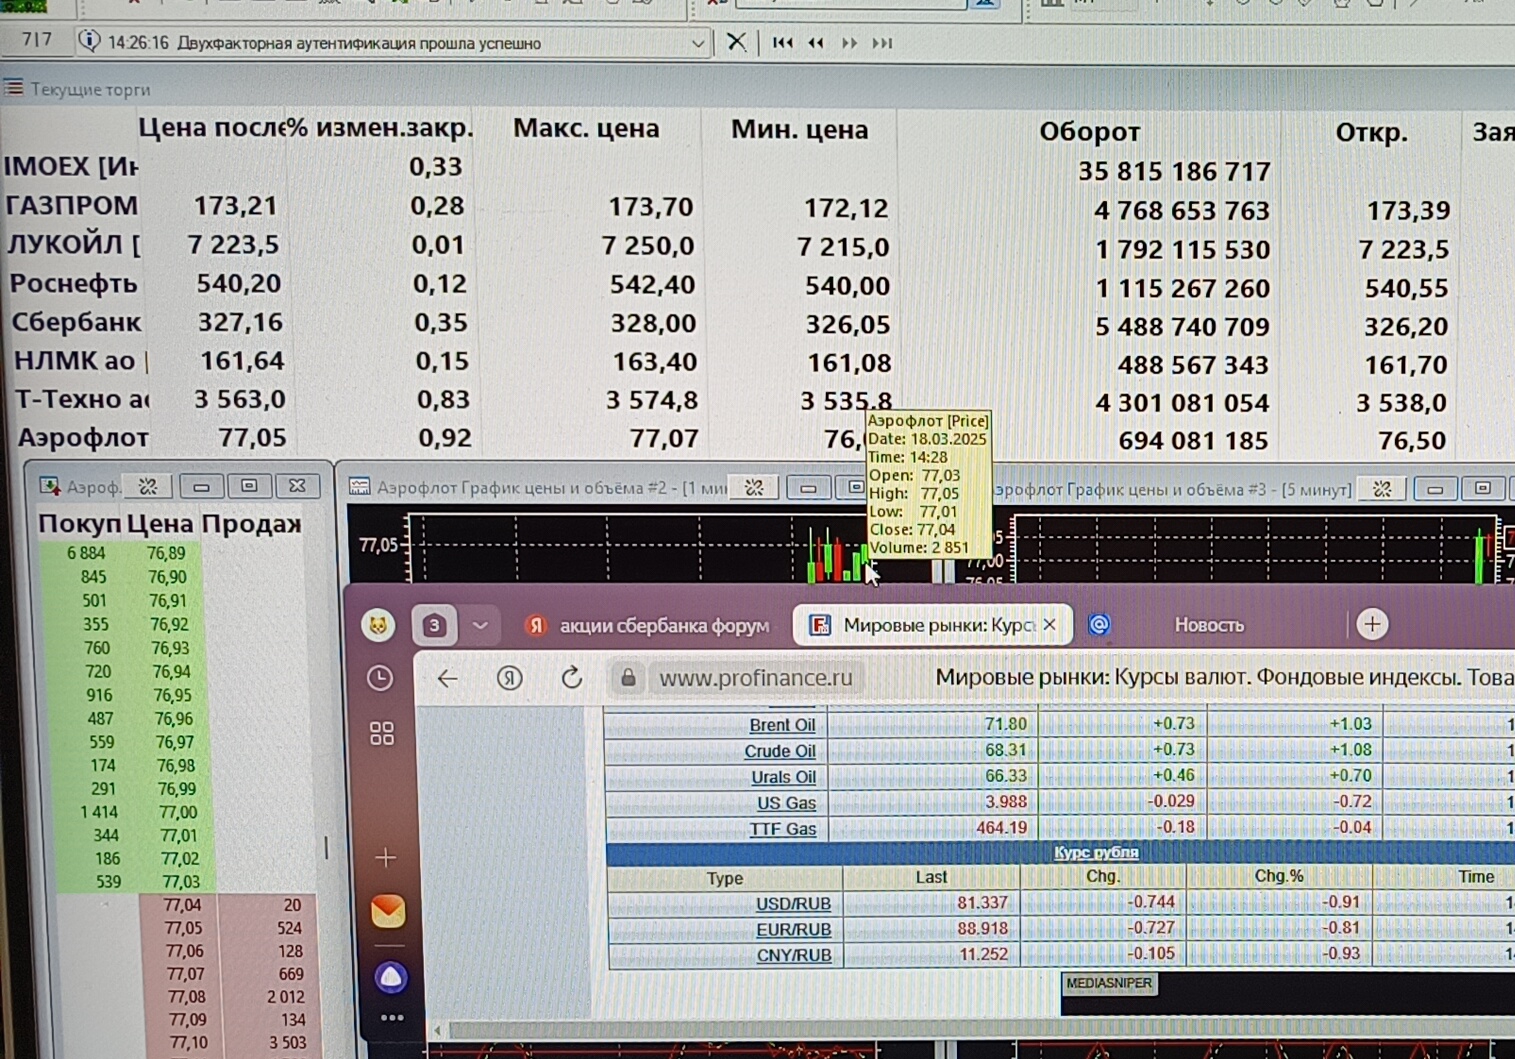Click the Yandex Я home button
Viewport: 1515px width, 1059px height.
coord(510,678)
